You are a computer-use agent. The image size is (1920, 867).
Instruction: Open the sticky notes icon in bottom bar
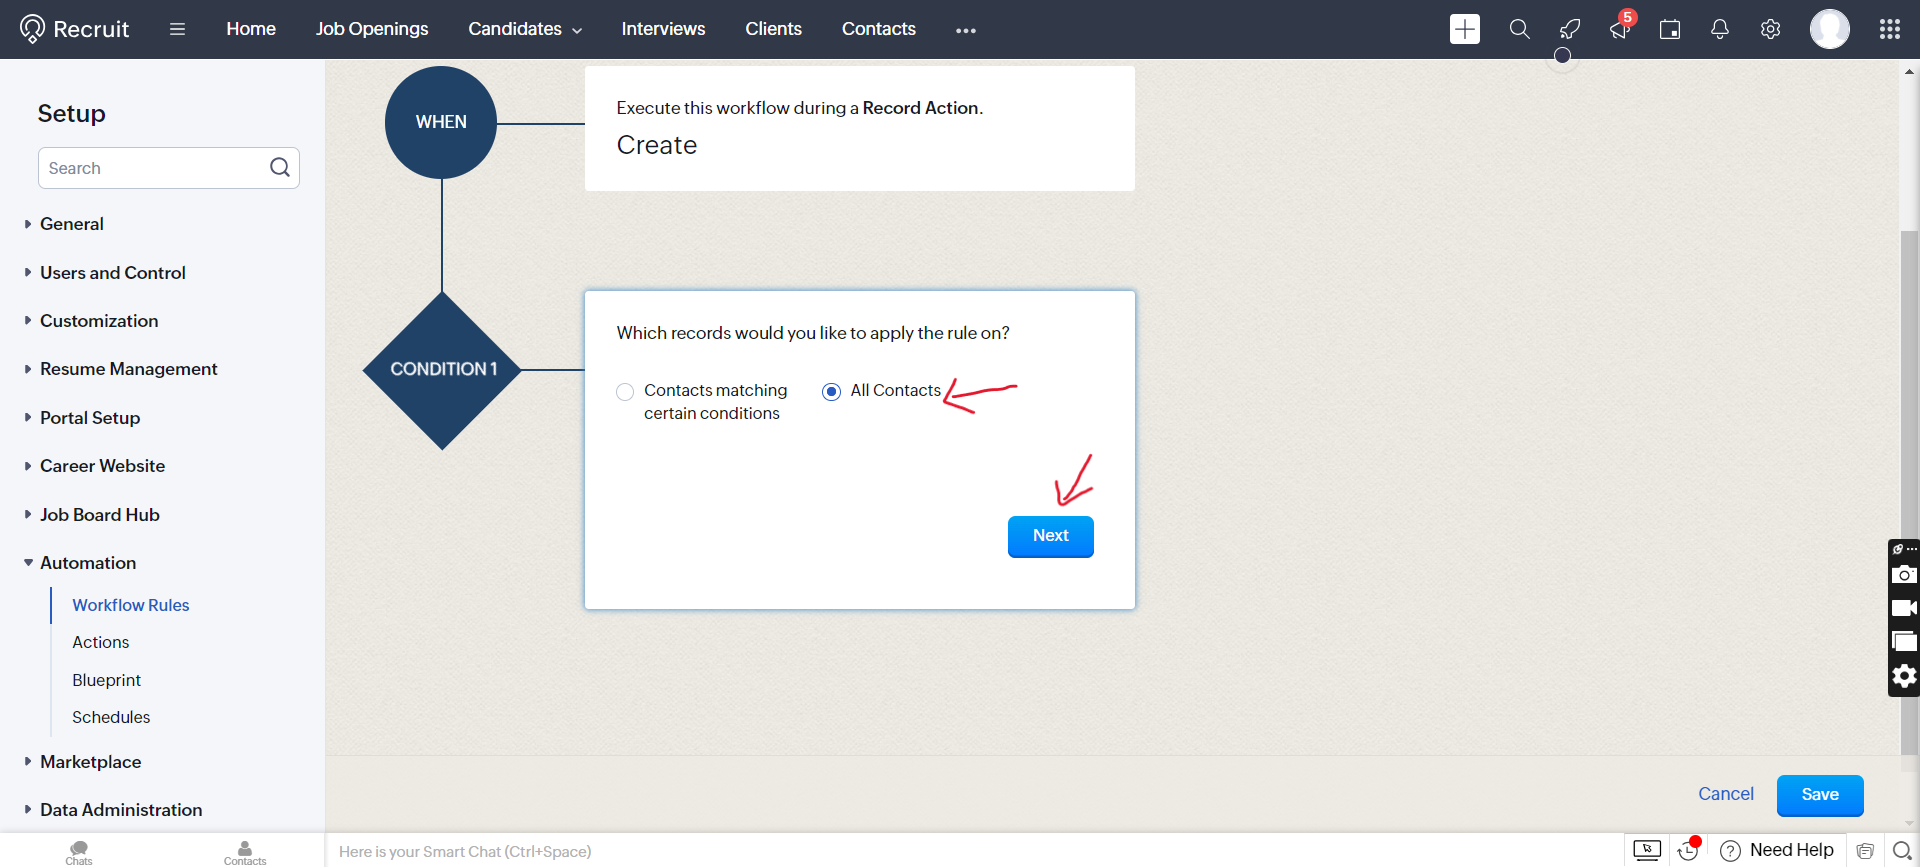click(1865, 851)
